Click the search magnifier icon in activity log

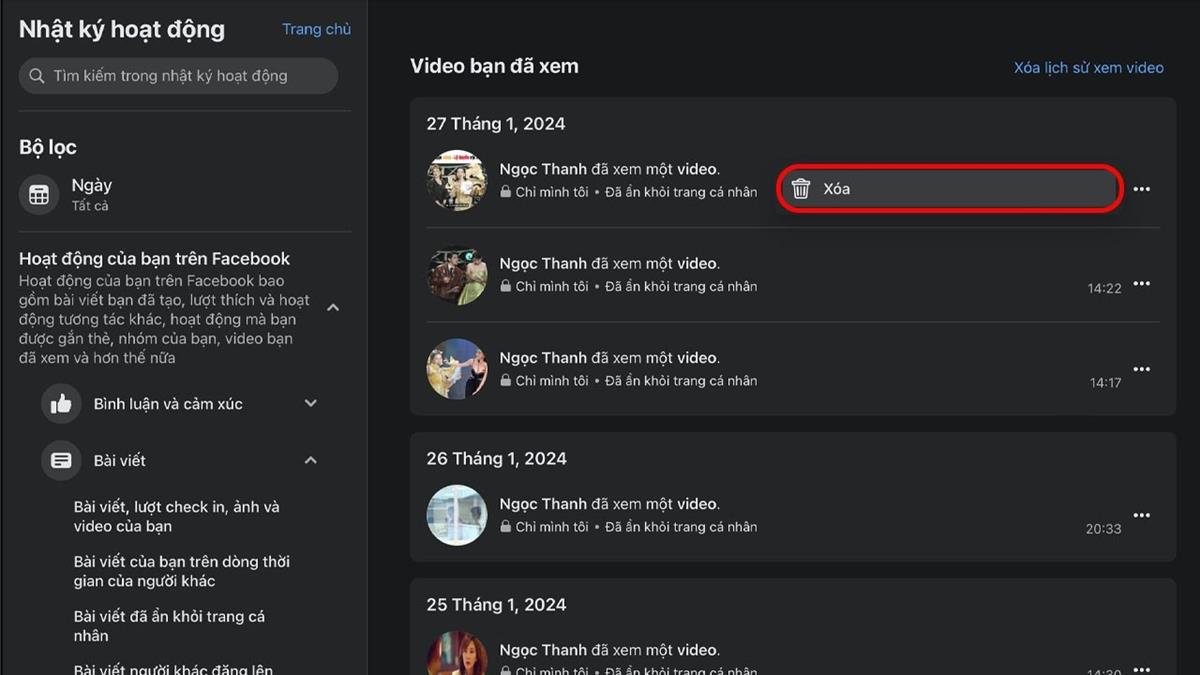tap(37, 76)
